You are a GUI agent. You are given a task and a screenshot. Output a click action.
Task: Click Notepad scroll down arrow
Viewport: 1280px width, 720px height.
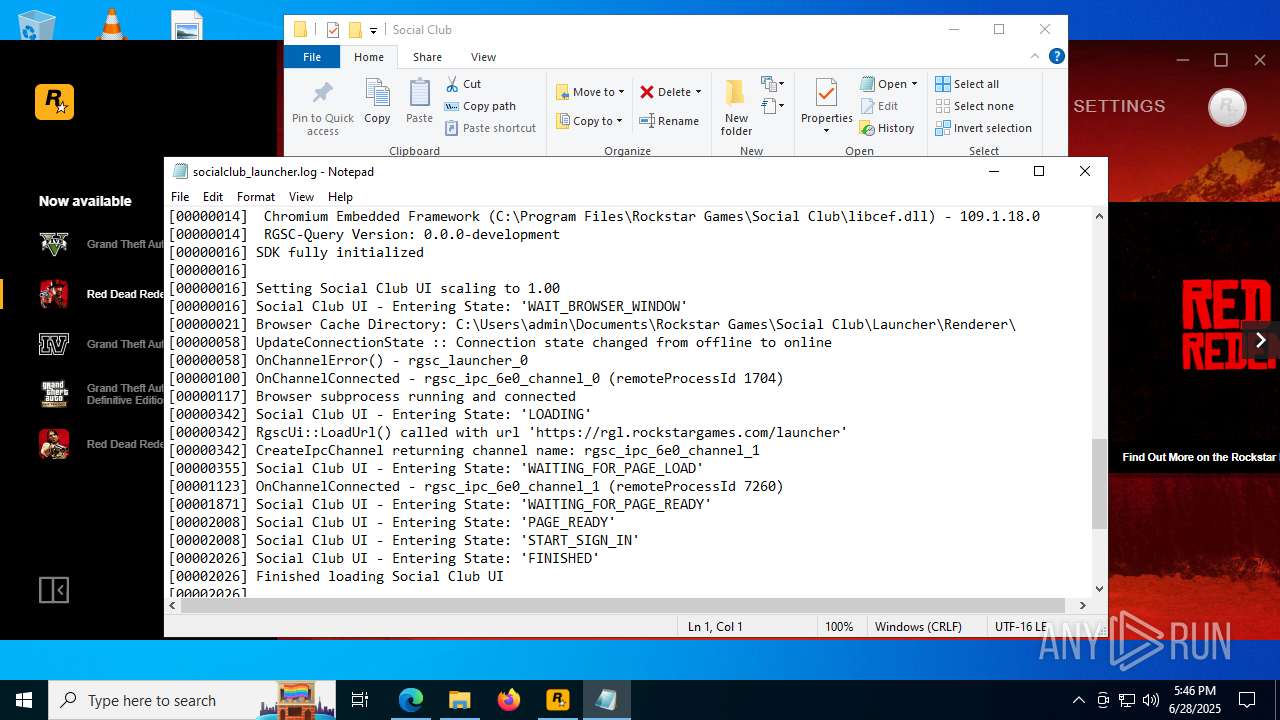point(1099,589)
